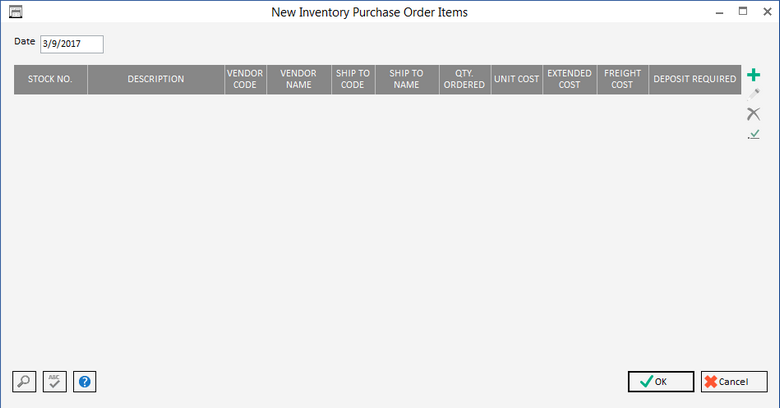This screenshot has height=408, width=780.
Task: Select the VENDOR CODE column header
Action: point(245,79)
